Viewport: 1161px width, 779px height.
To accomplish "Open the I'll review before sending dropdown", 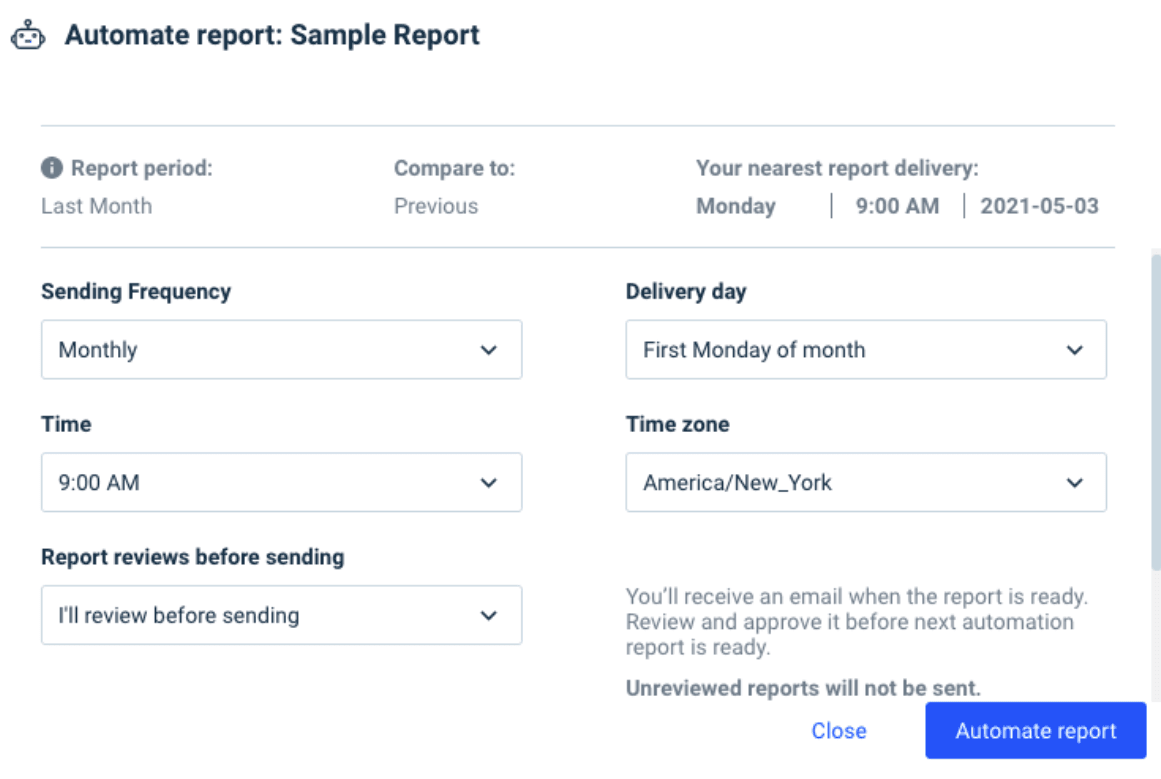I will click(x=280, y=616).
